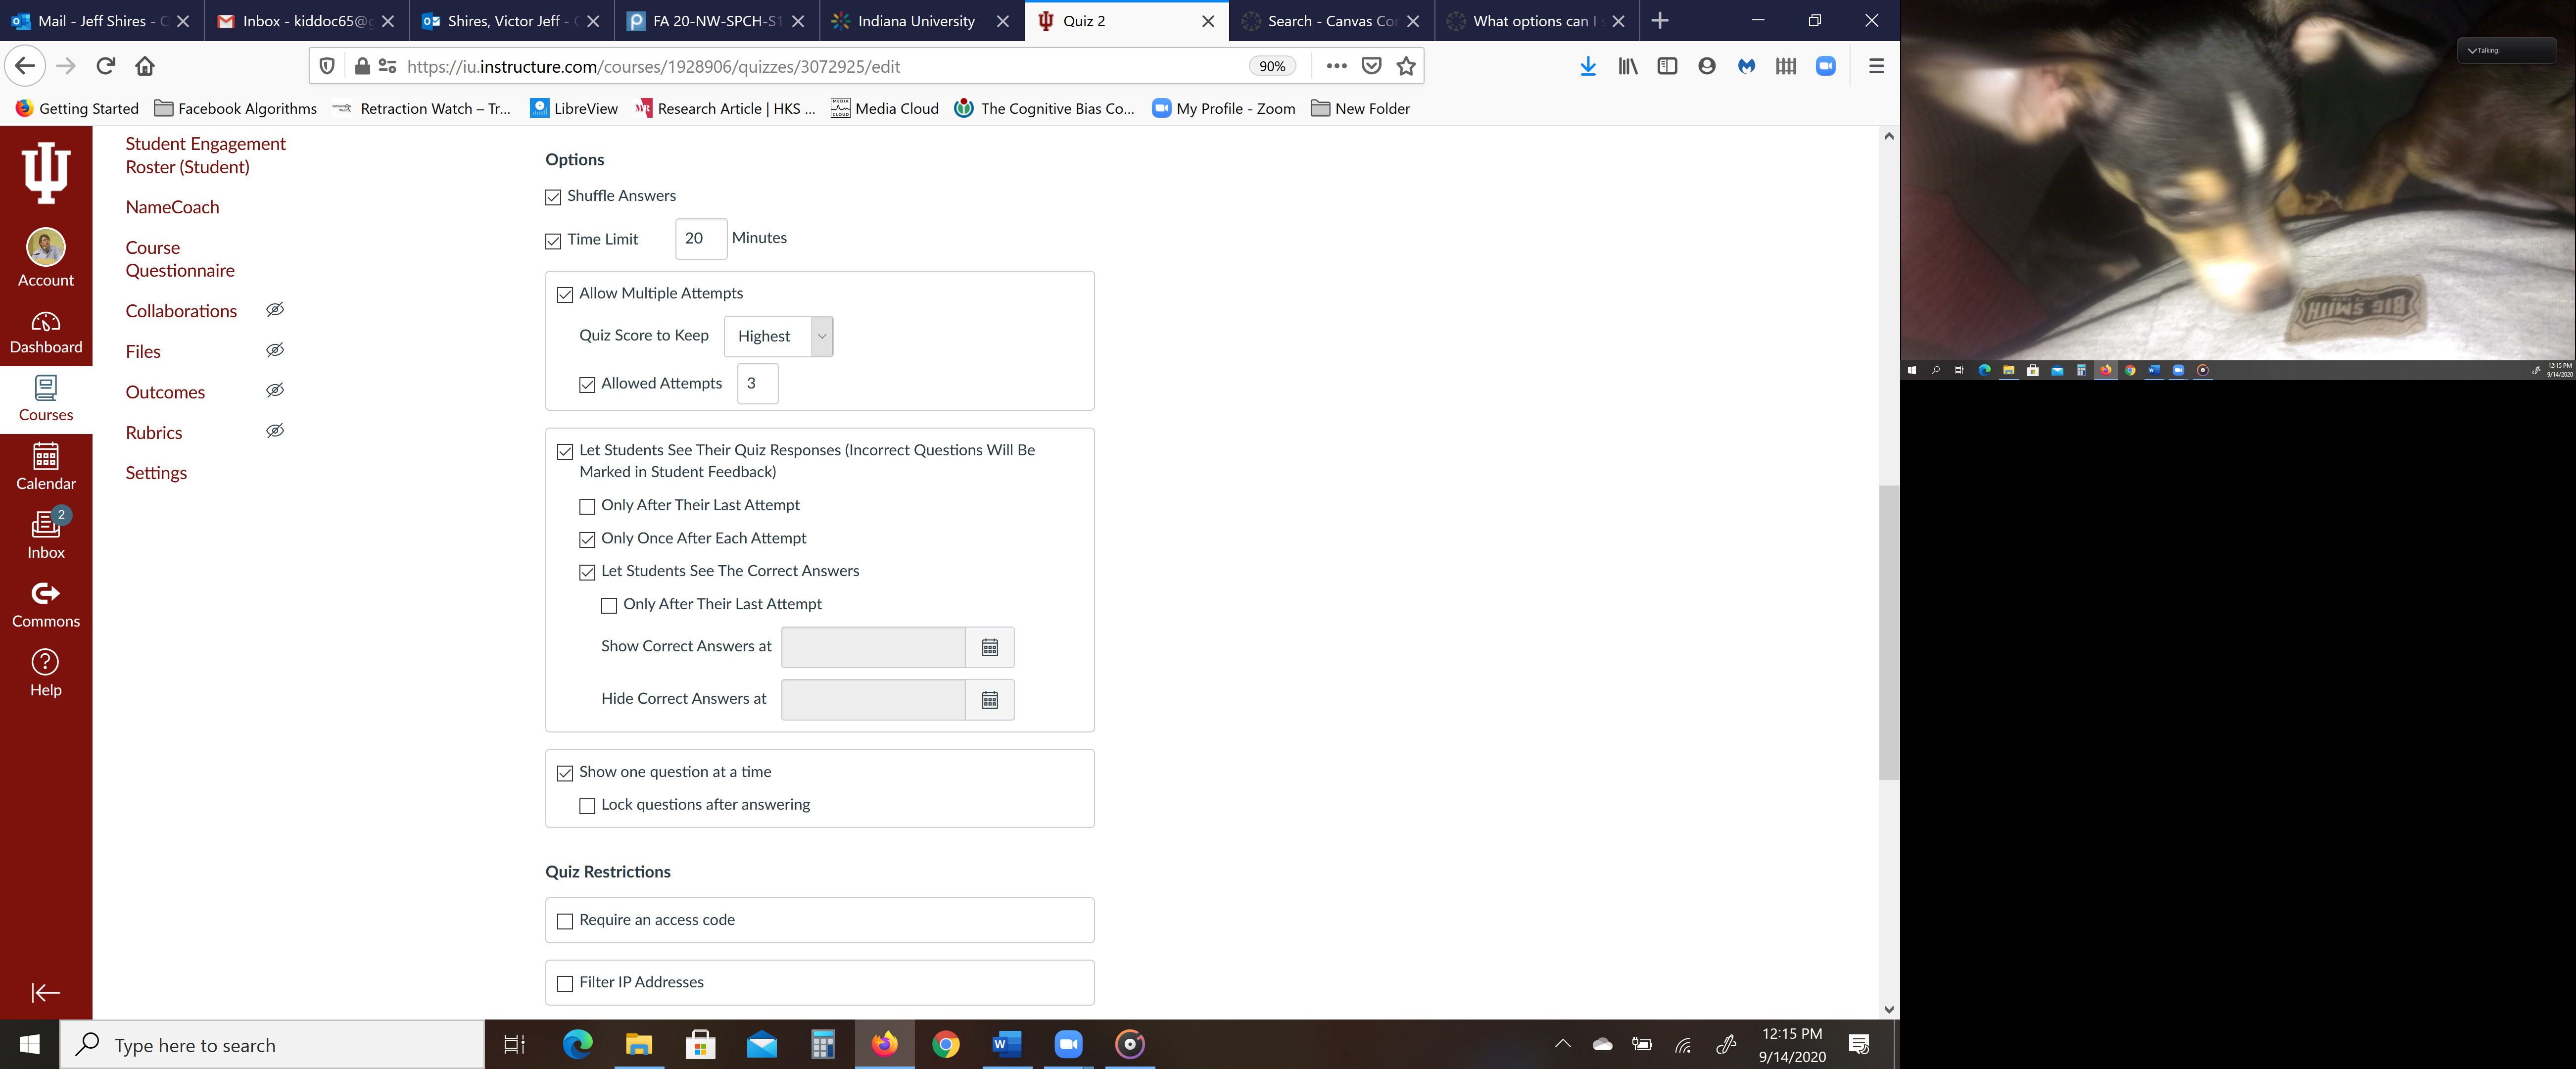Toggle the Shuffle Answers checkbox
Viewport: 2576px width, 1069px height.
[x=553, y=197]
